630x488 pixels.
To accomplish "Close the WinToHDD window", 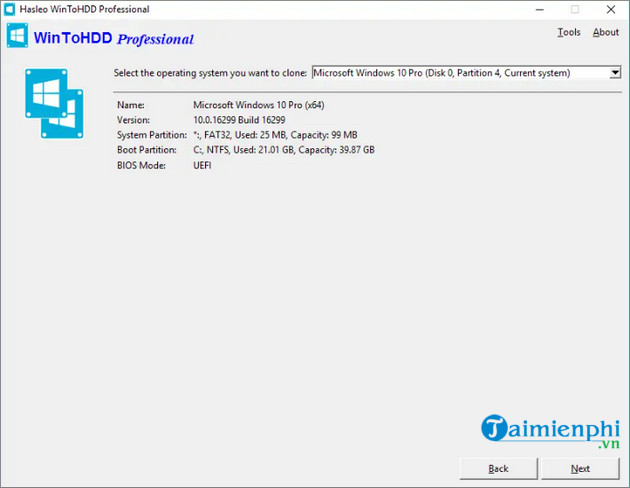I will 611,9.
